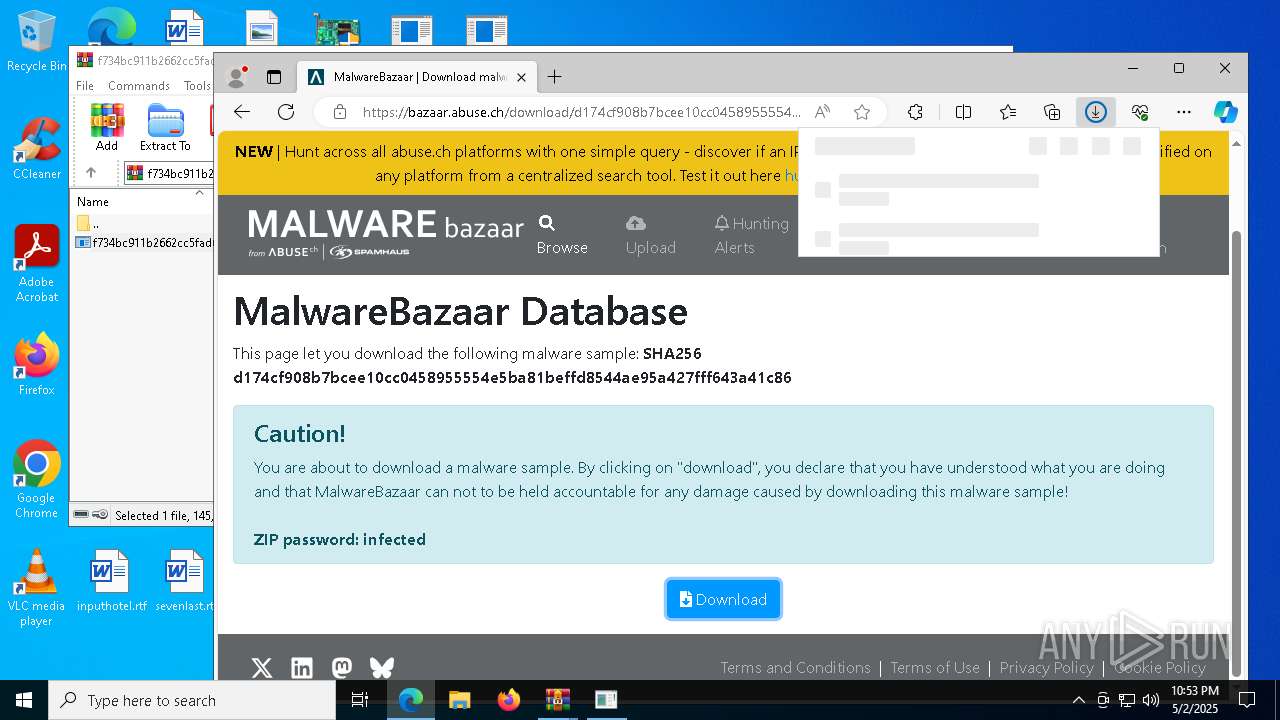Screen dimensions: 1280x720
Task: Select VLC media player desktop icon
Action: [37, 587]
